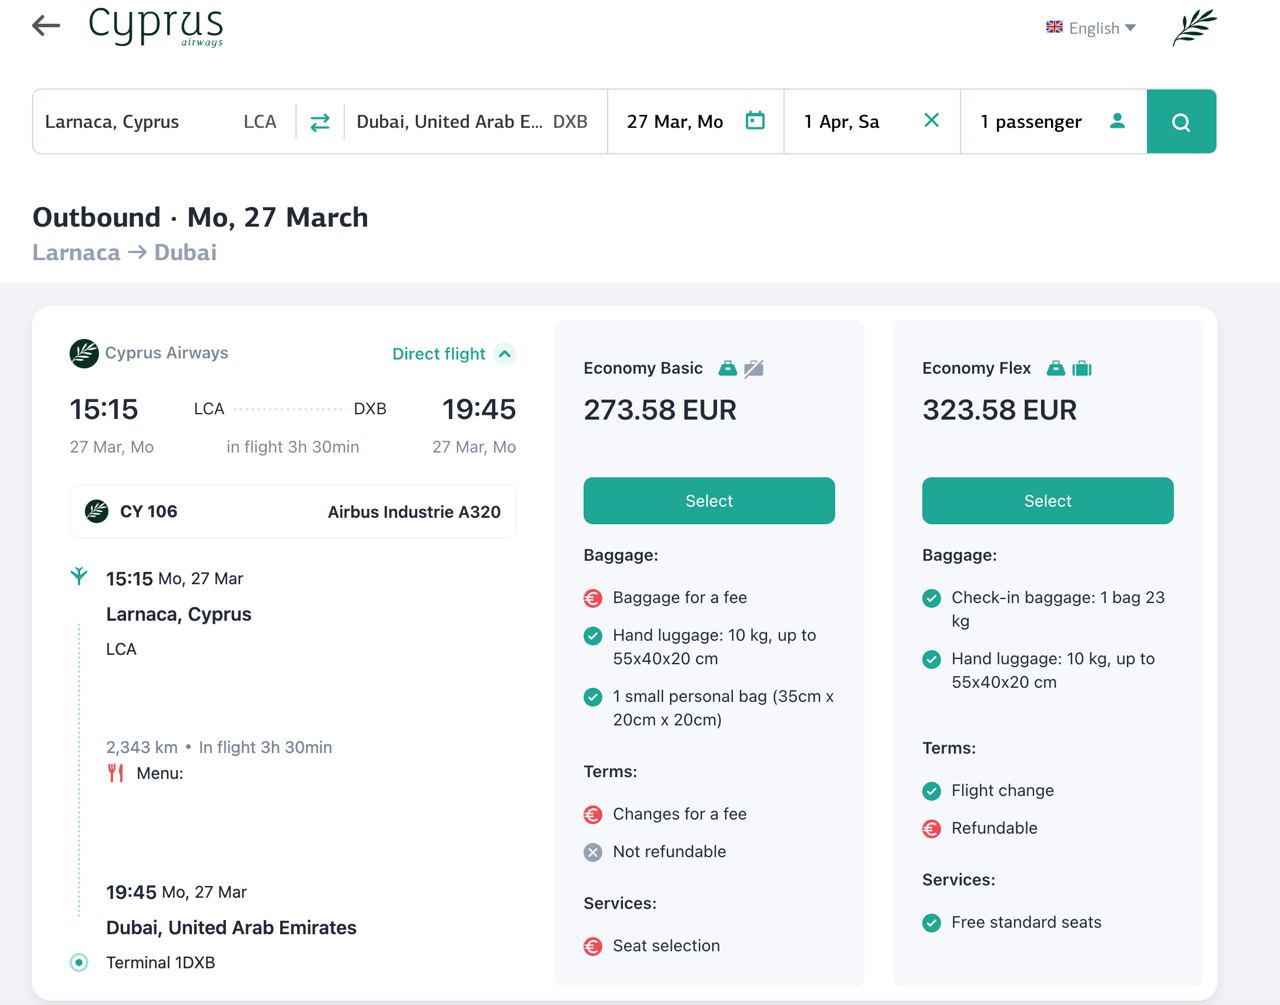Screen dimensions: 1280x1005
Task: Click the Economy Basic hand luggage icon
Action: pos(728,369)
